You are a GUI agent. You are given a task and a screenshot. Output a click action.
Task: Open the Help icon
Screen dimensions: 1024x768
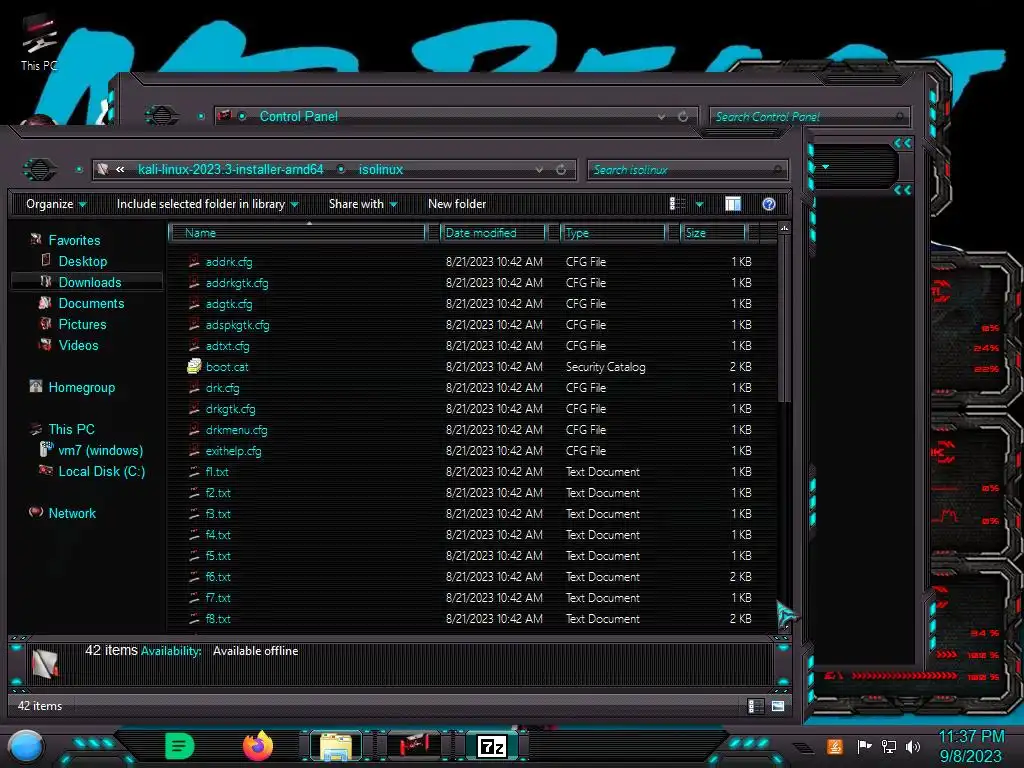point(769,204)
